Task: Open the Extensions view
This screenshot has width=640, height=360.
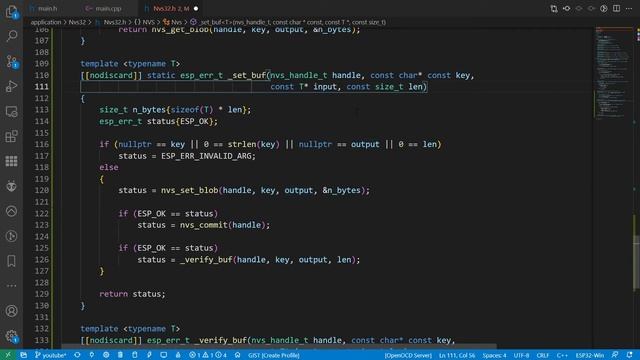Action: (11, 136)
